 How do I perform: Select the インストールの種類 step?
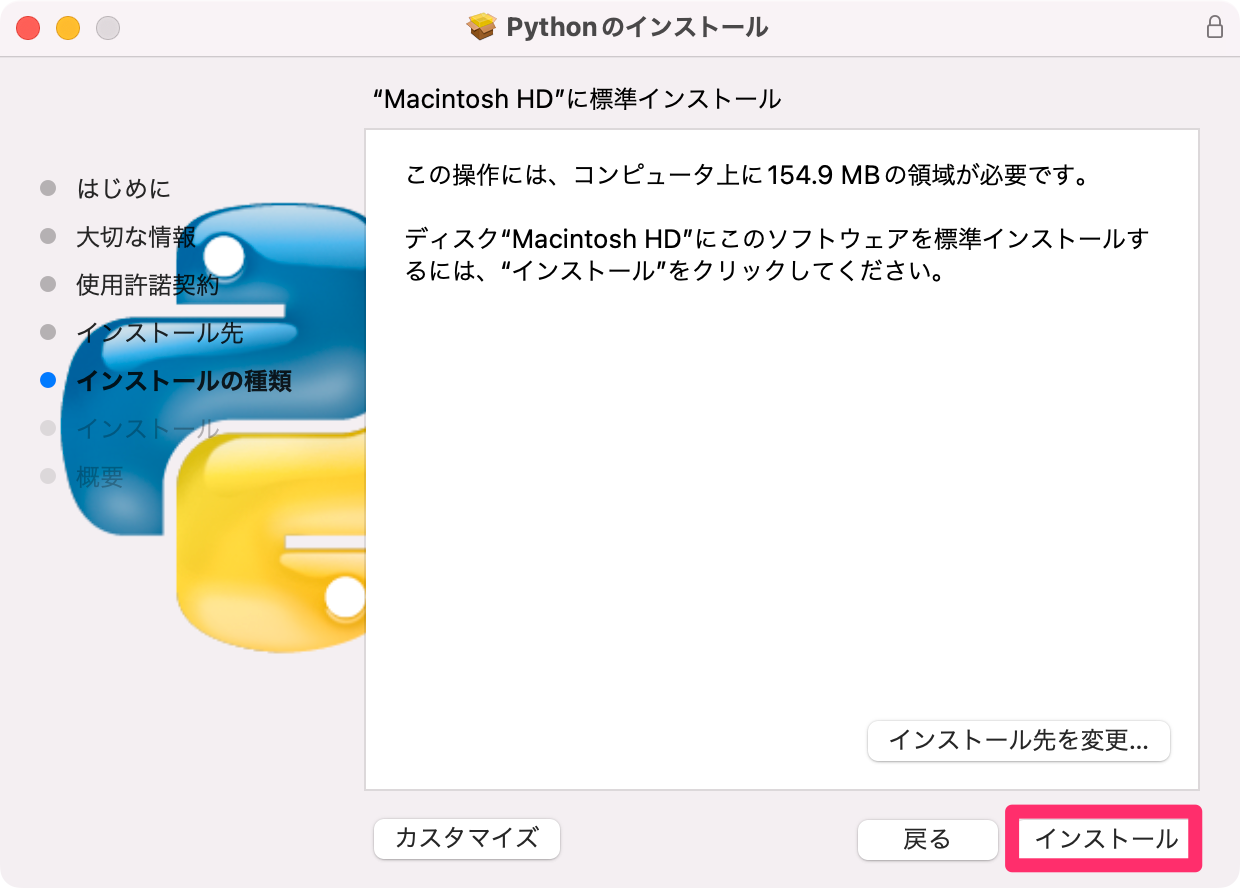(x=185, y=381)
